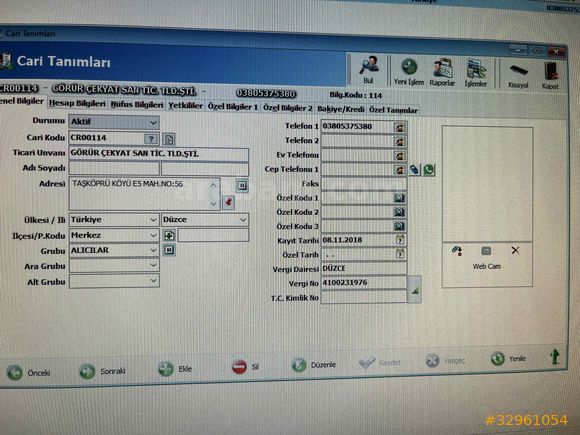Switch to Nüfus Bilgileri tab
The height and width of the screenshot is (435, 580).
pos(137,105)
